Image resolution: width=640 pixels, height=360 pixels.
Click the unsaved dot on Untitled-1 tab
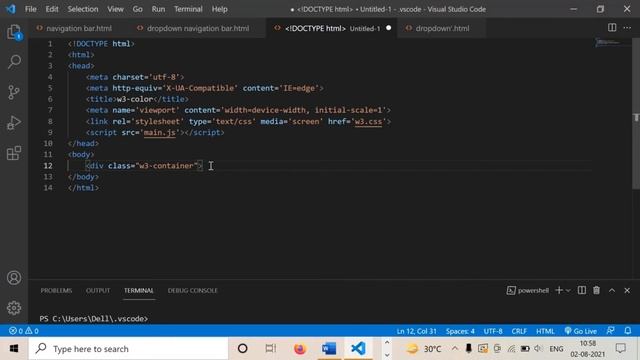pos(389,28)
